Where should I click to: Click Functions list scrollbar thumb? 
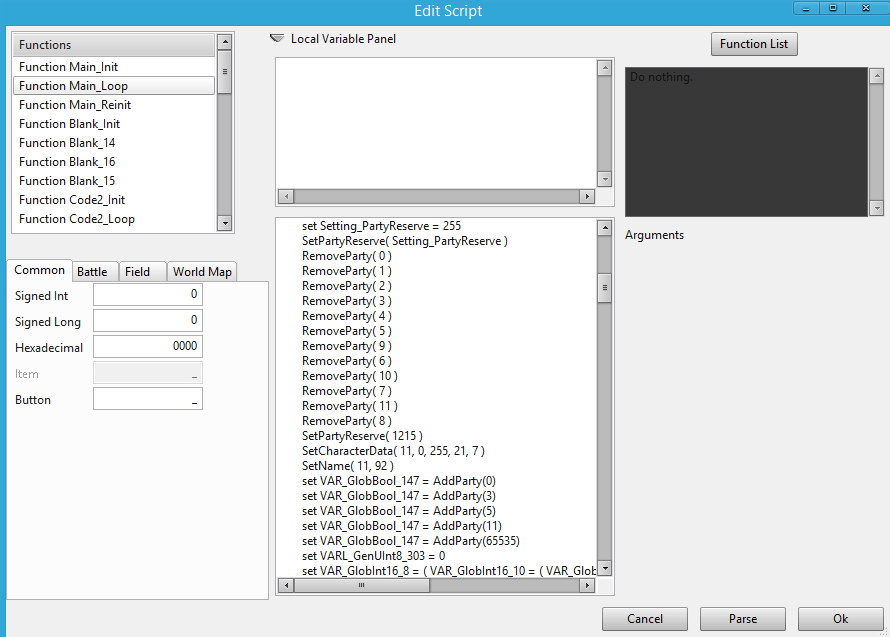click(x=225, y=72)
